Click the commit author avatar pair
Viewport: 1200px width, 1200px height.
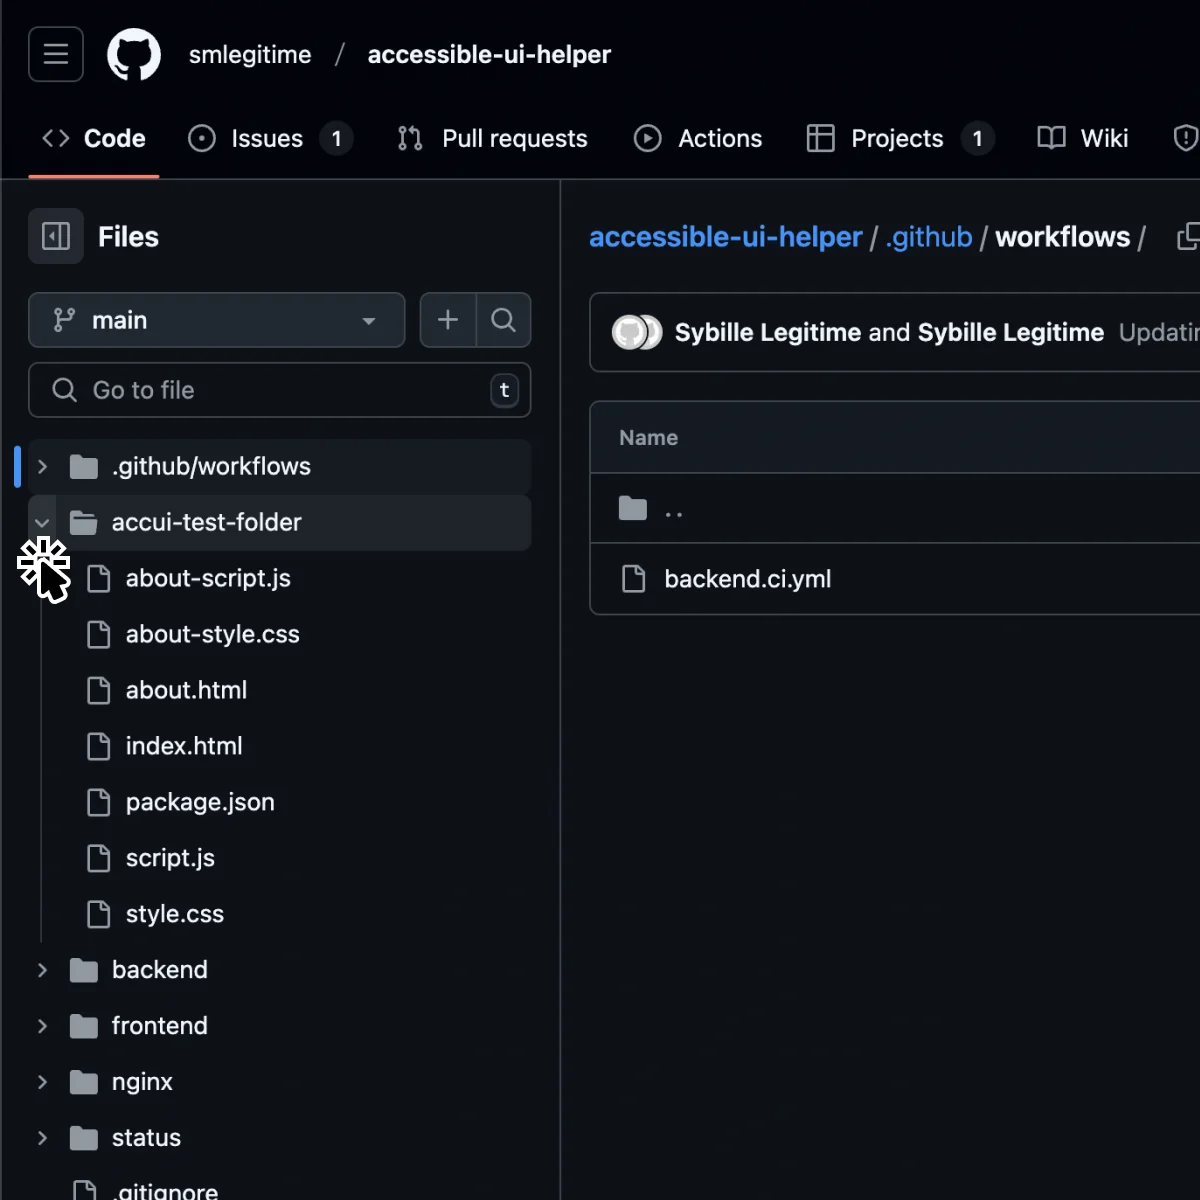[637, 332]
